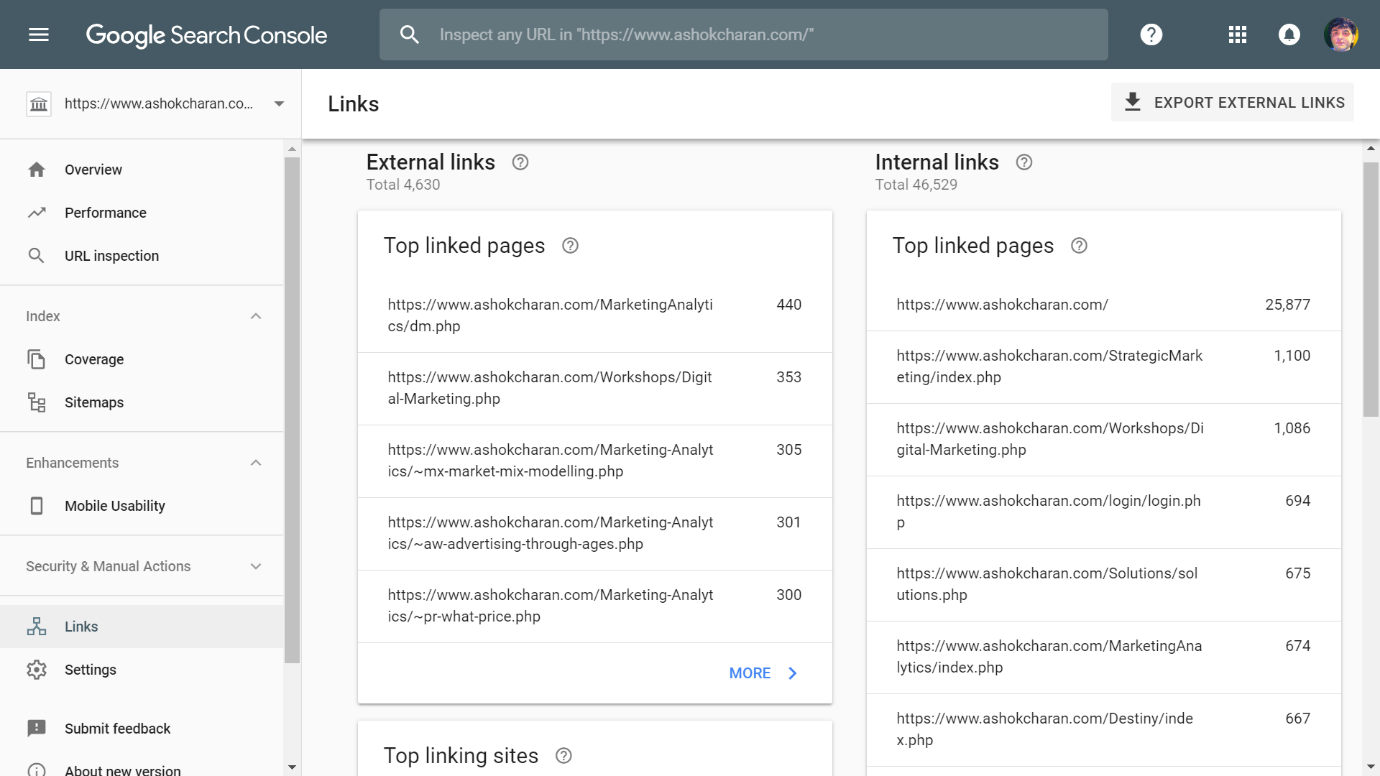Click the help question mark icon in header
This screenshot has width=1380, height=776.
point(1151,35)
